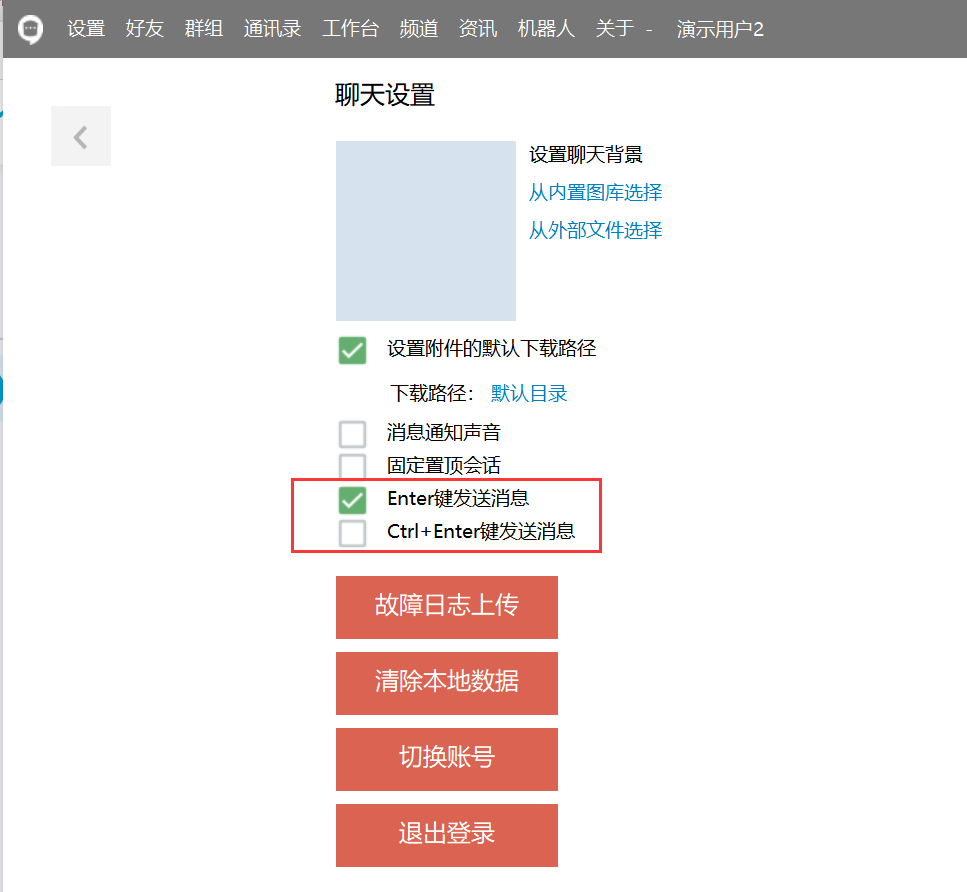
Task: Enable the 消息通知声音 checkbox
Action: [x=352, y=434]
